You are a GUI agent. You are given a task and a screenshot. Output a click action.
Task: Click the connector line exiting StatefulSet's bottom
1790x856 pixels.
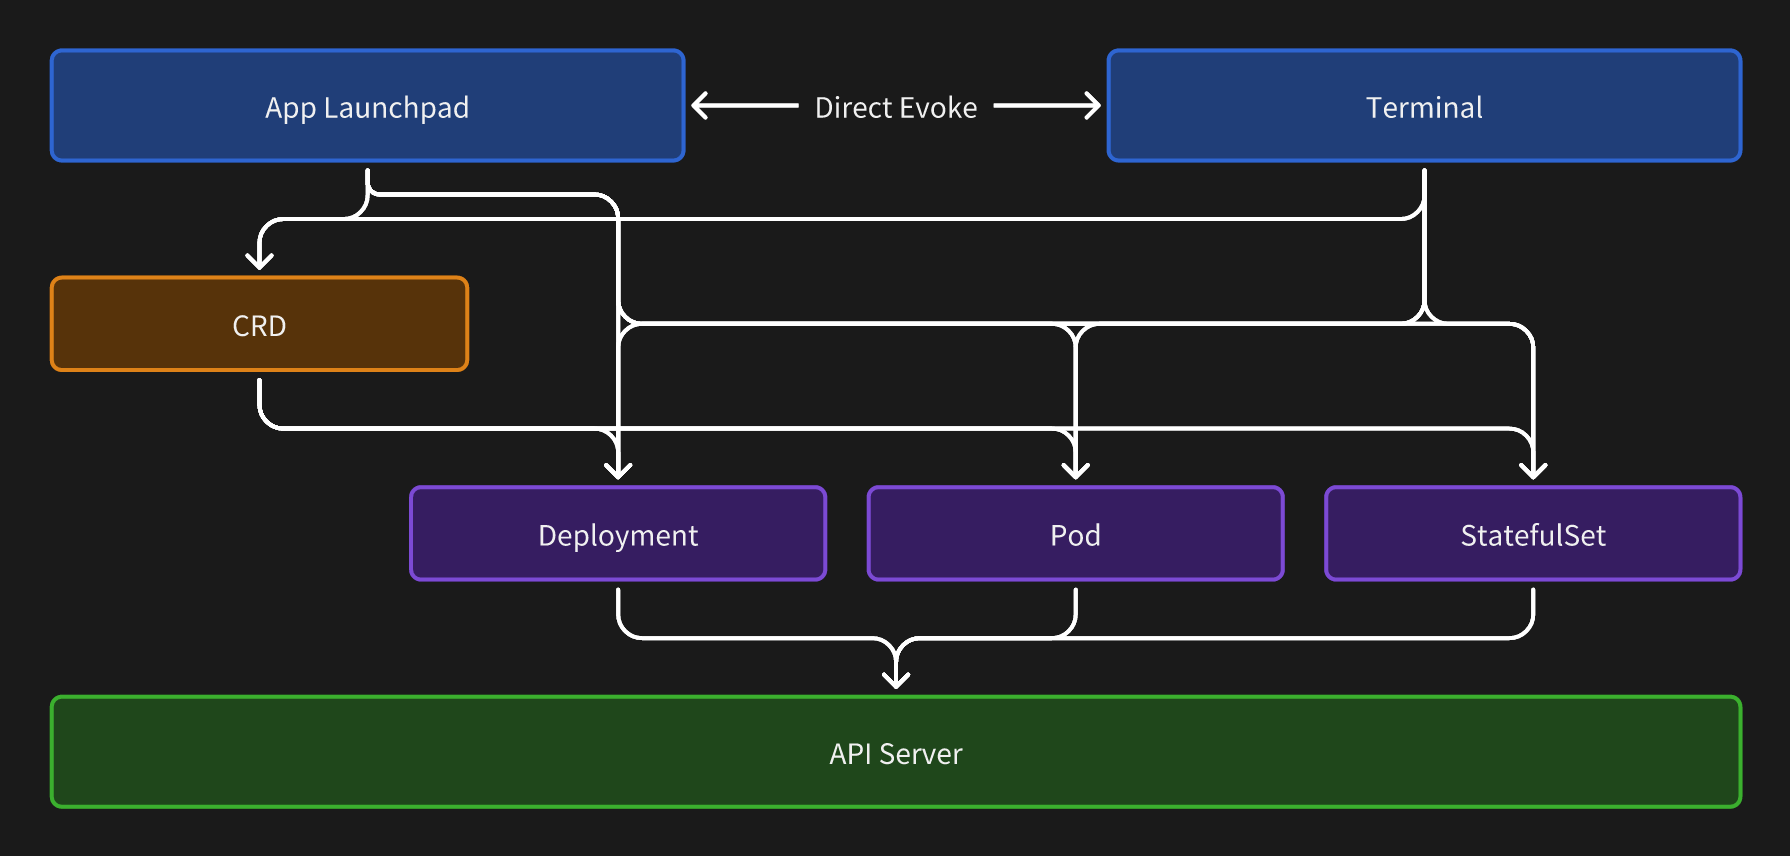pyautogui.click(x=1533, y=608)
